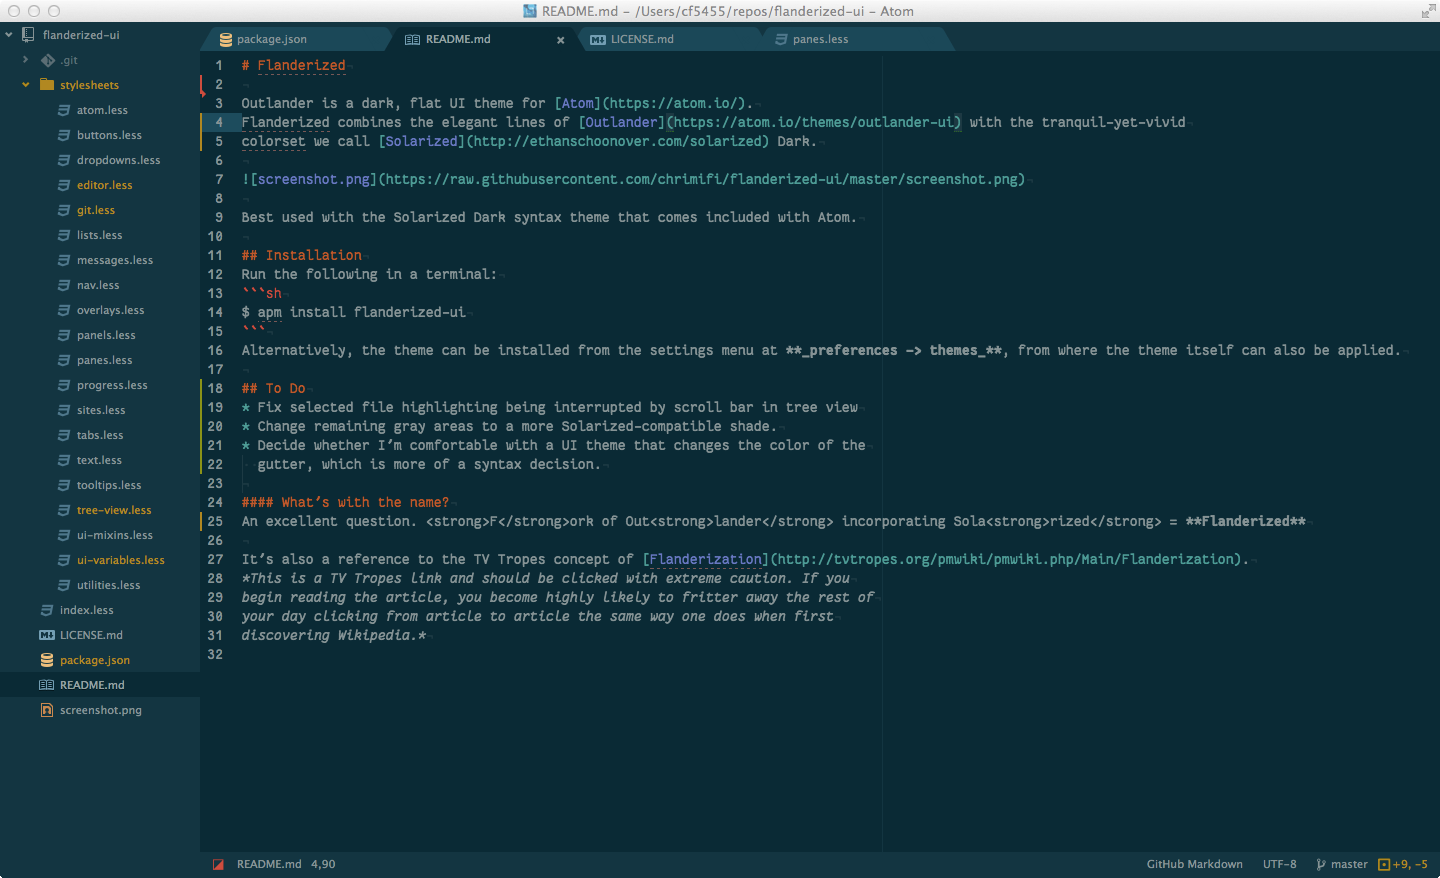1440x878 pixels.
Task: Open tabs.less in the tree view
Action: [x=100, y=435]
